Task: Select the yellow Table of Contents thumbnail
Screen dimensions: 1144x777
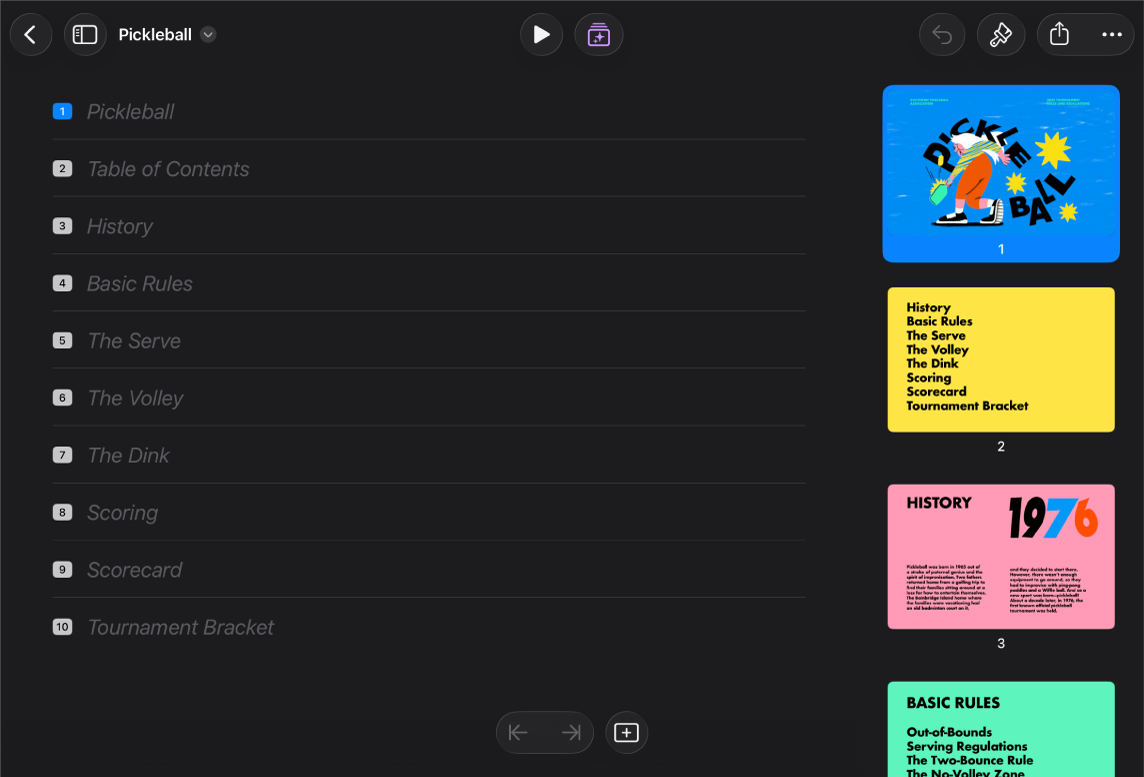Action: point(1001,359)
